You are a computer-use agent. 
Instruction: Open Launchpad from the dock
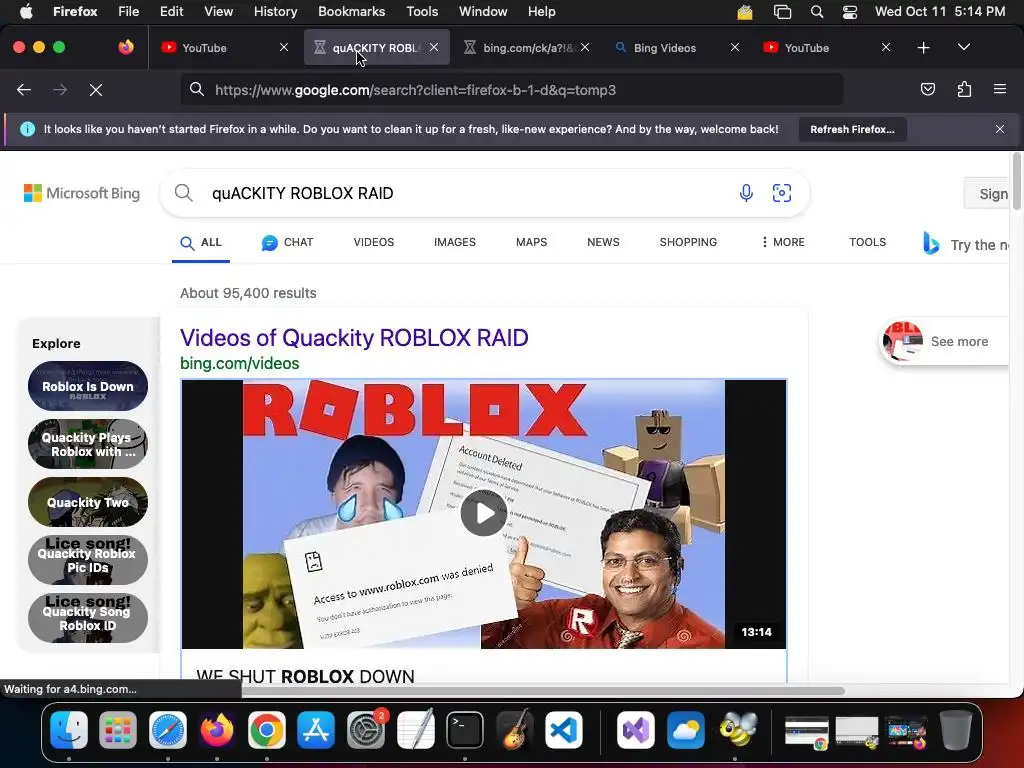(x=118, y=729)
